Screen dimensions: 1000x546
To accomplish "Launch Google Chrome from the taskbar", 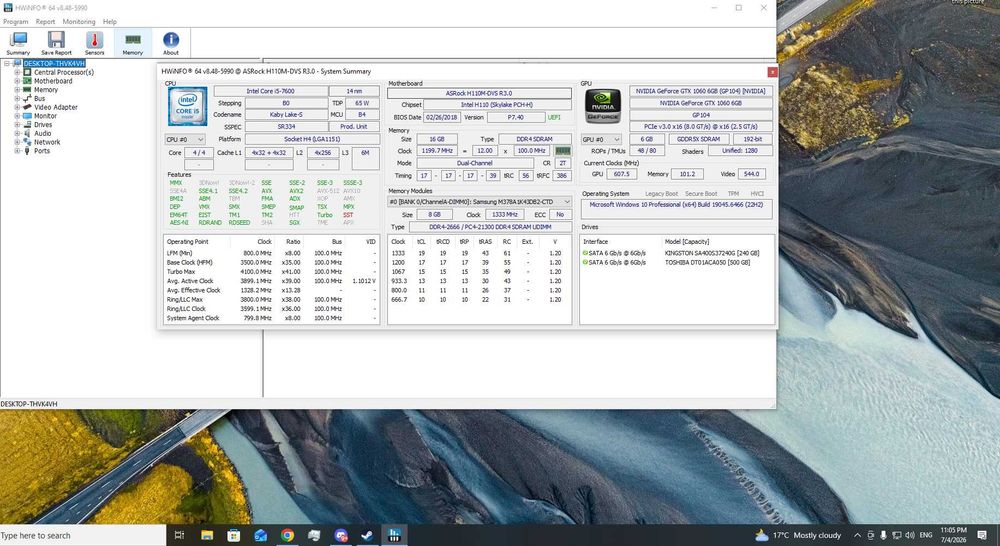I will [287, 535].
